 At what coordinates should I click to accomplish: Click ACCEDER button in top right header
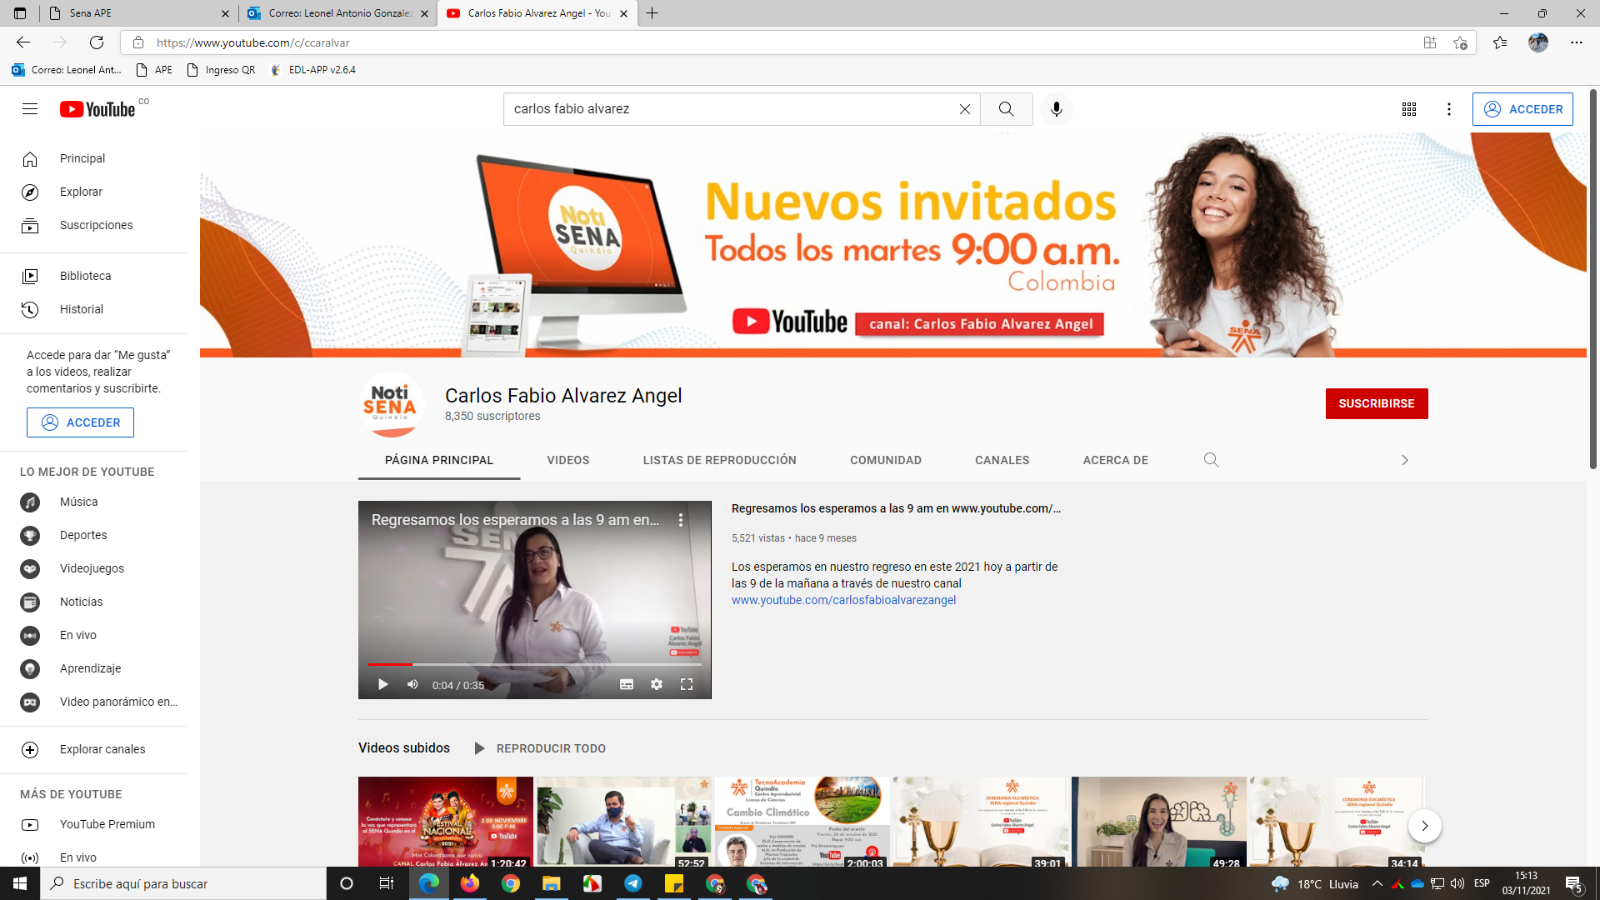point(1522,109)
